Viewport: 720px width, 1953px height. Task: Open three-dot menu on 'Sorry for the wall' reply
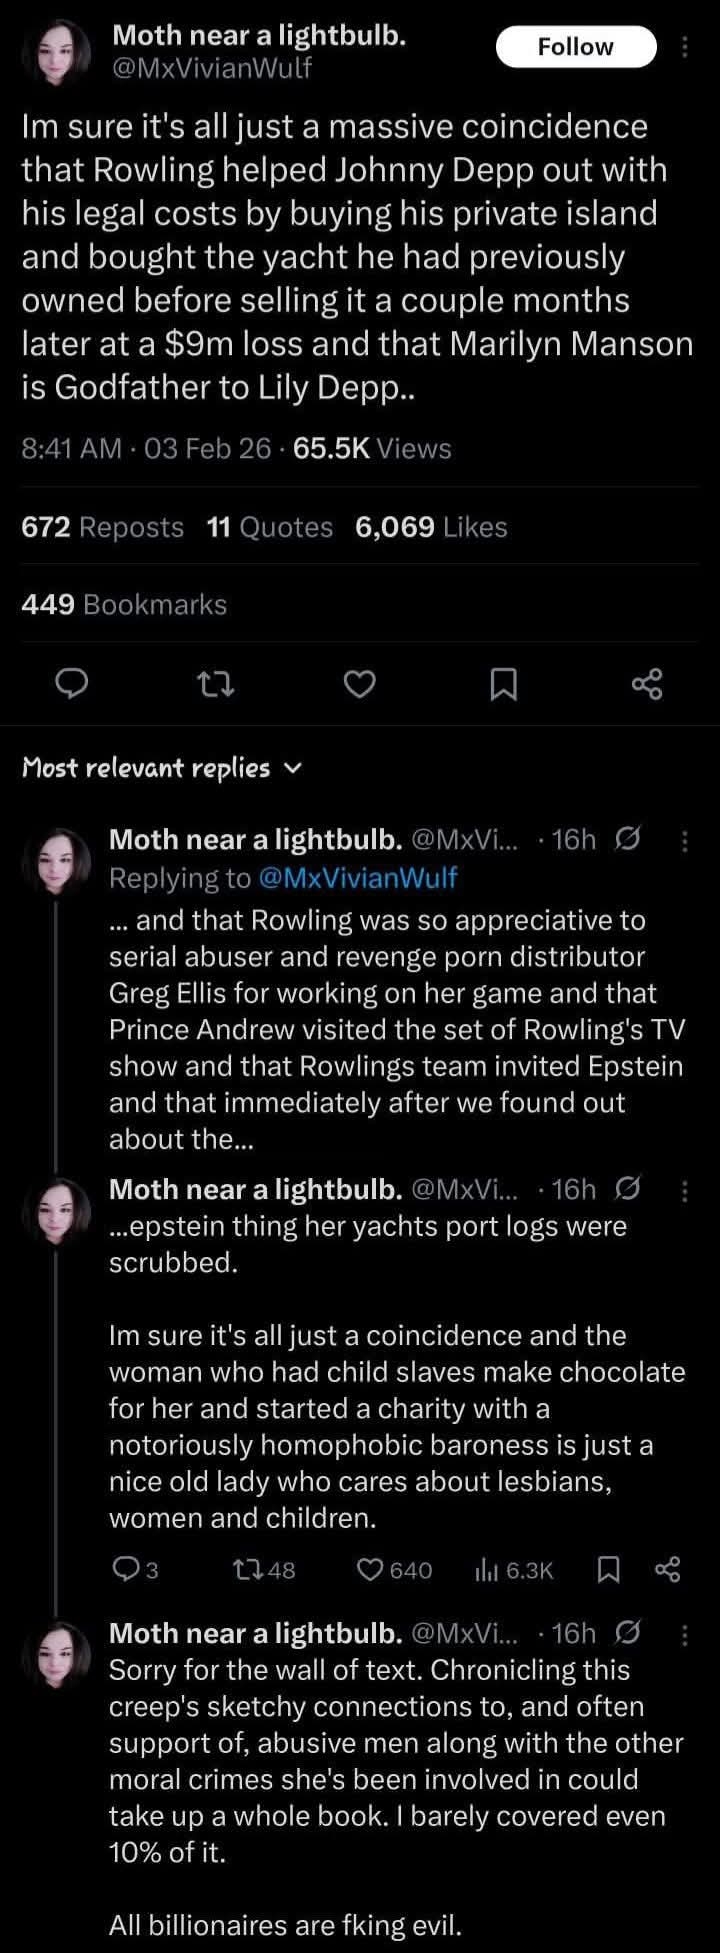pyautogui.click(x=684, y=1633)
